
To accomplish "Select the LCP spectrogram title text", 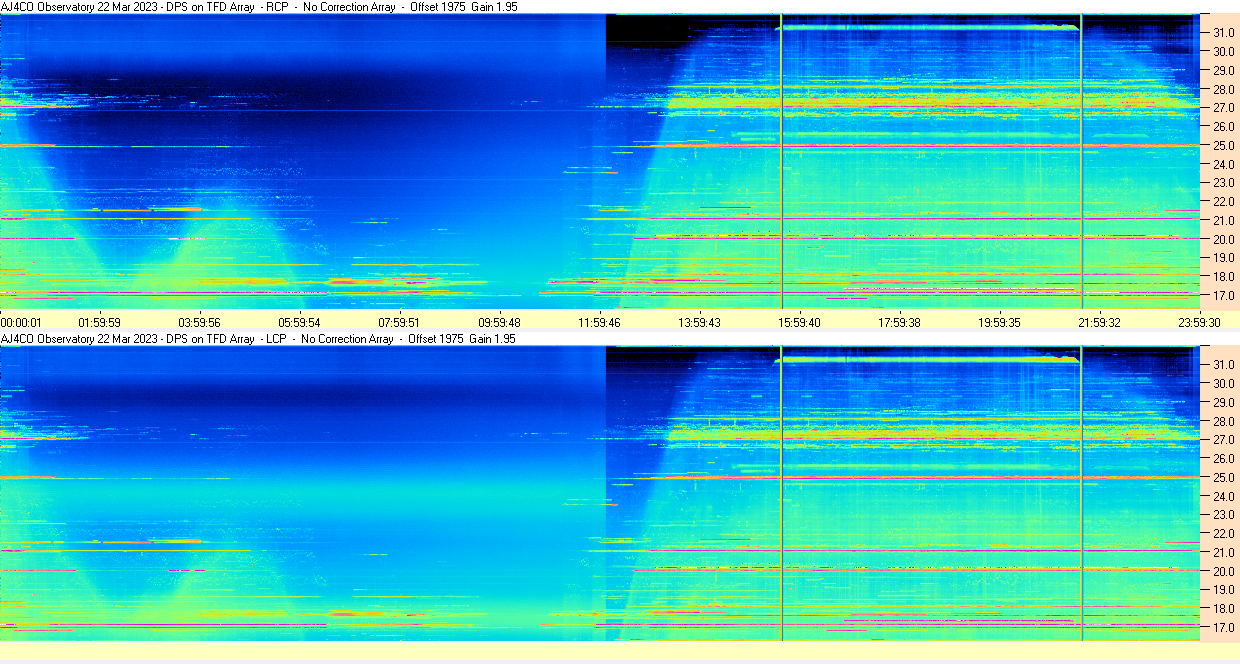I will click(x=258, y=339).
